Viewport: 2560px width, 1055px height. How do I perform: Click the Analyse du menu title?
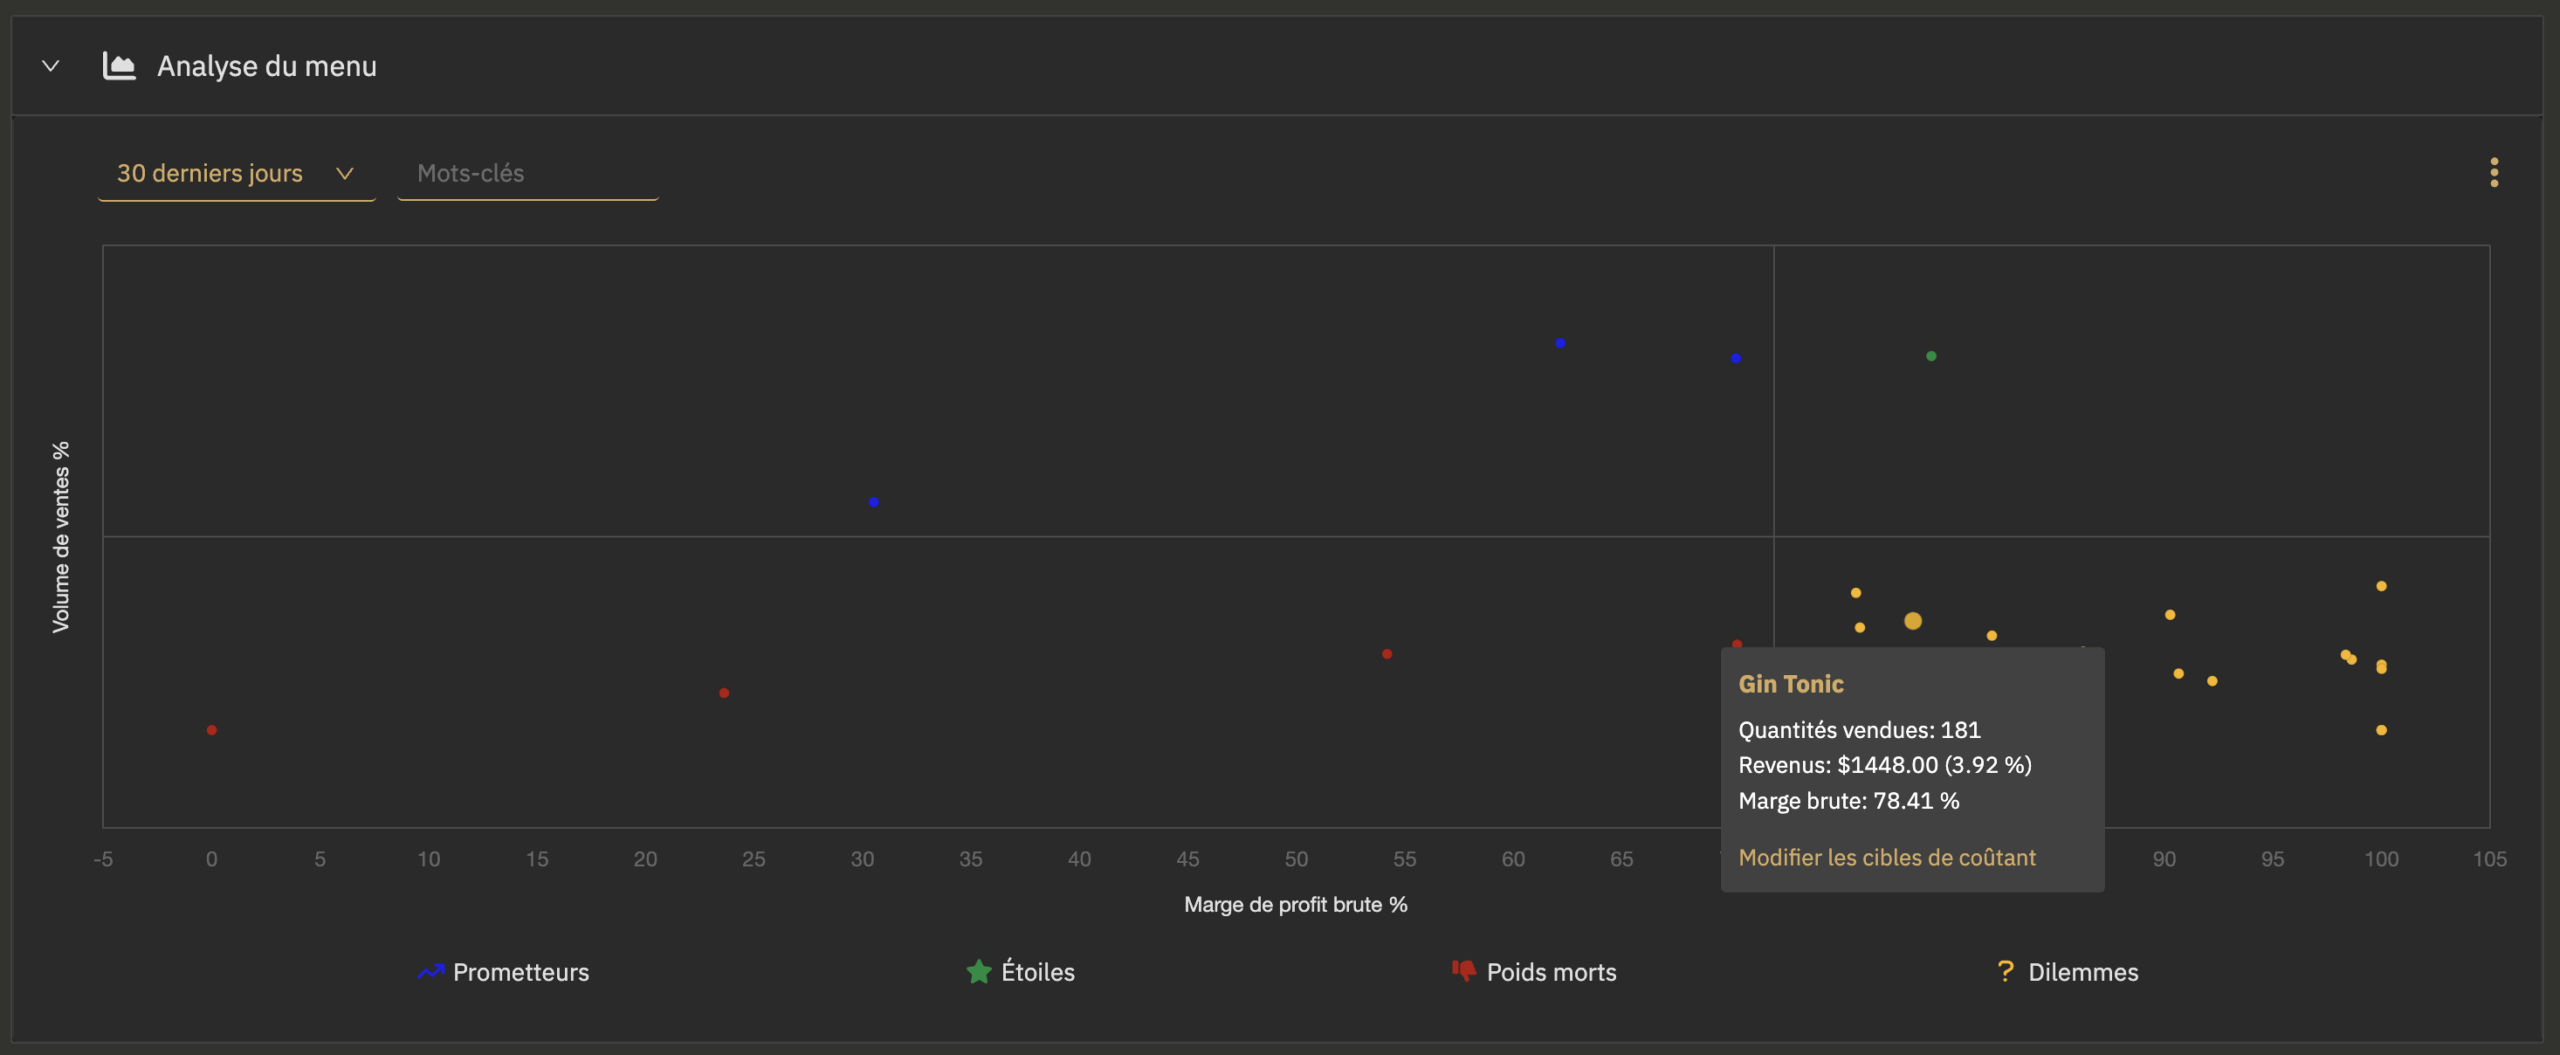coord(267,66)
